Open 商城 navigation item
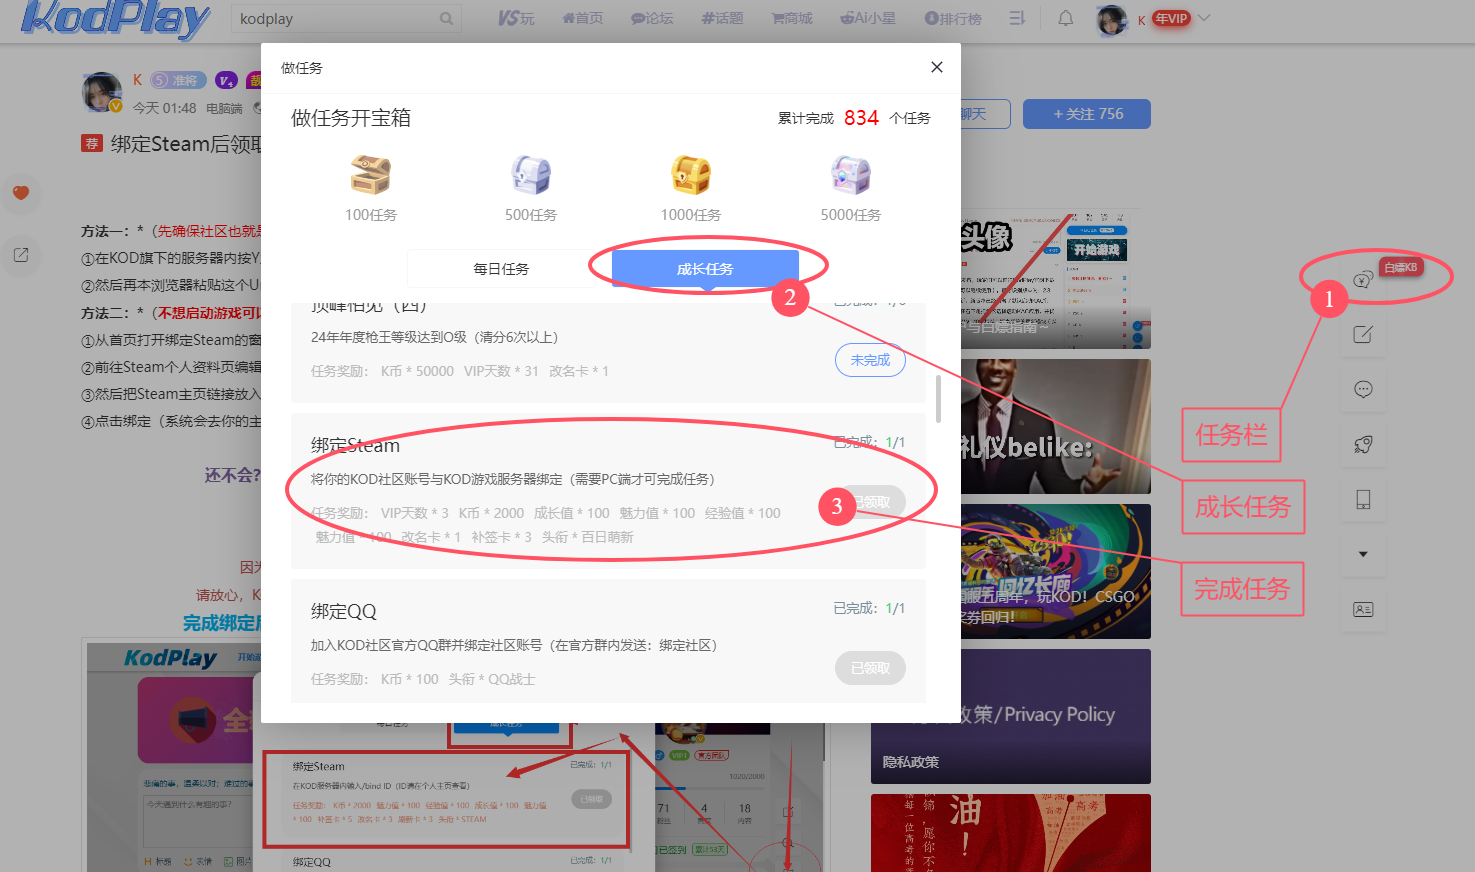 [792, 18]
